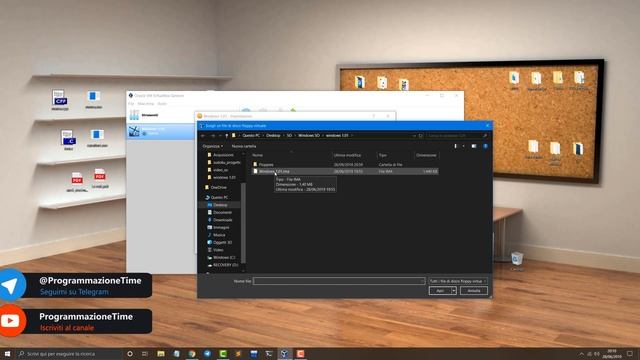Viewport: 640px width, 360px height.
Task: Open the floppy file type filter dropdown
Action: [x=458, y=281]
